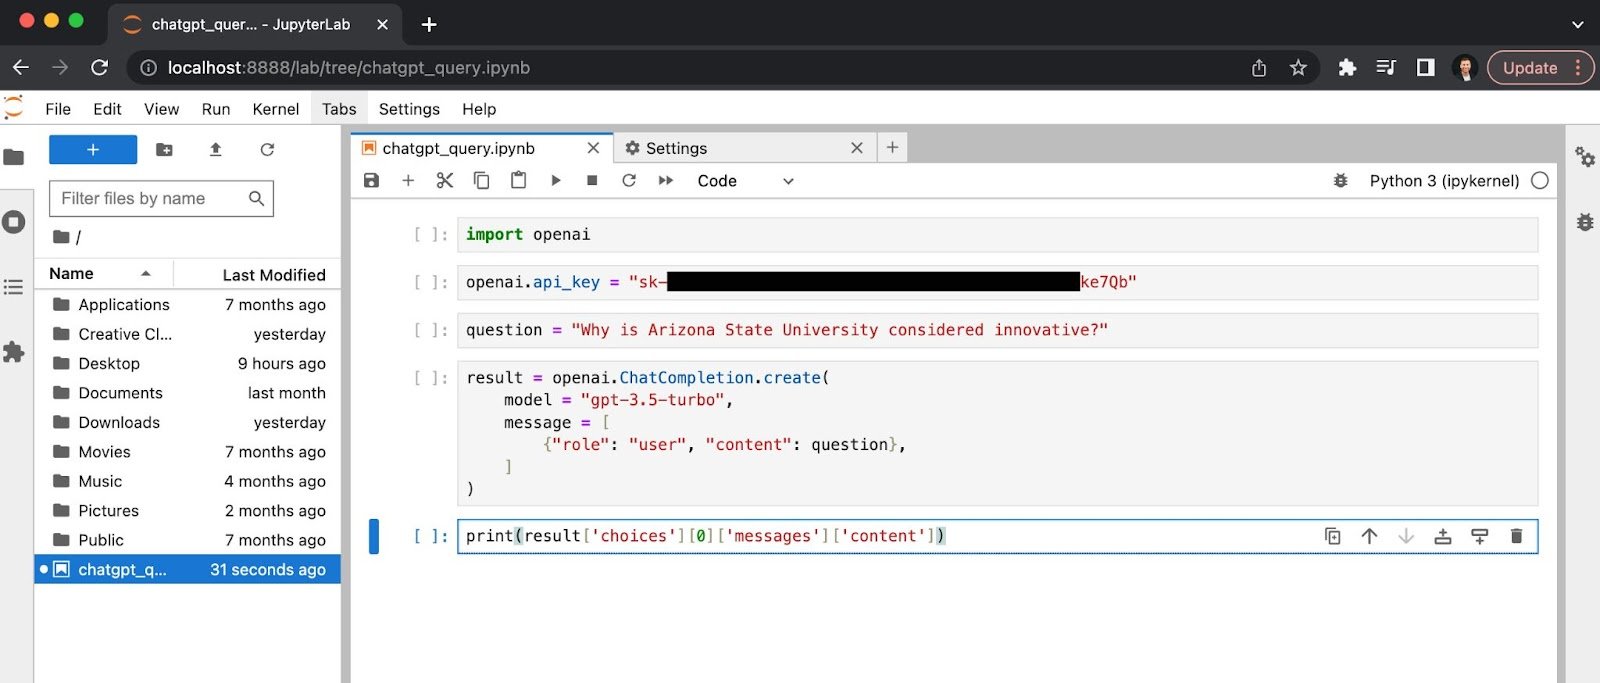
Task: Click the blue New Launcher button
Action: [93, 150]
